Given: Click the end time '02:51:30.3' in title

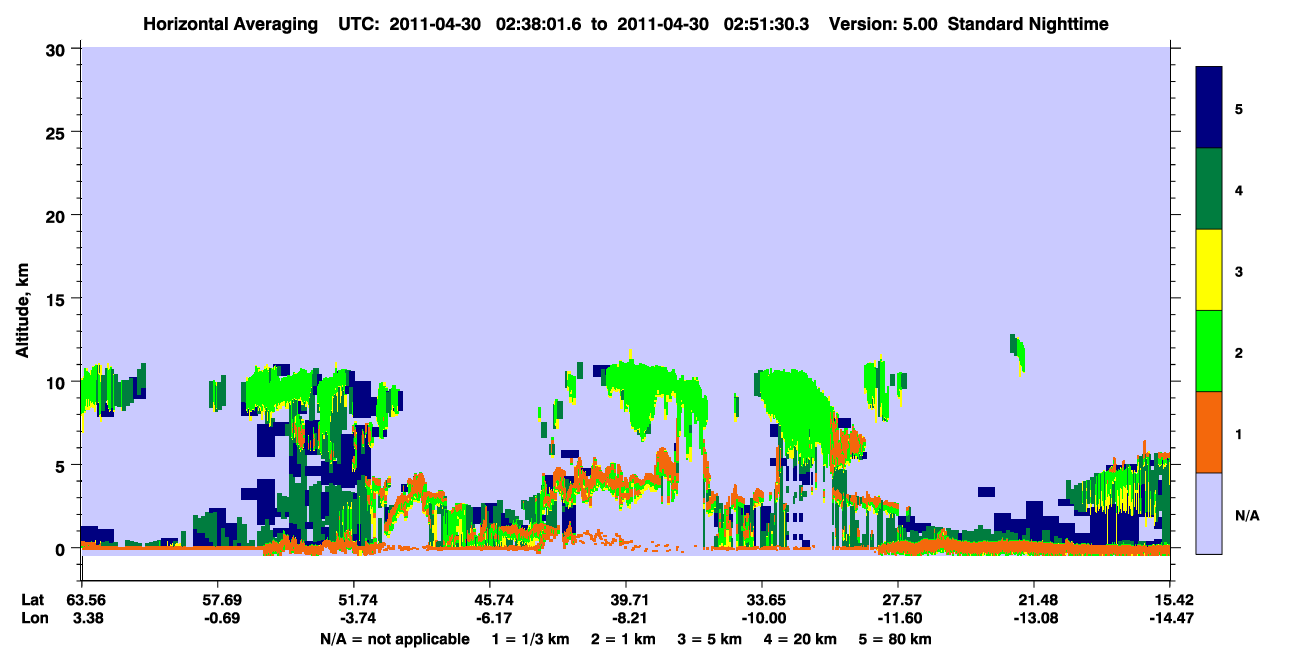Looking at the screenshot, I should pos(768,24).
